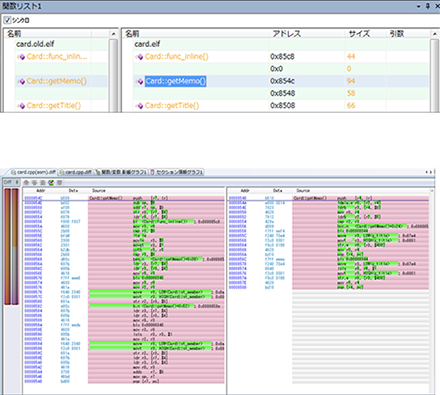The image size is (440, 395).
Task: Click Card::getMemo() function icon in card.old.elf list
Action: (22, 81)
